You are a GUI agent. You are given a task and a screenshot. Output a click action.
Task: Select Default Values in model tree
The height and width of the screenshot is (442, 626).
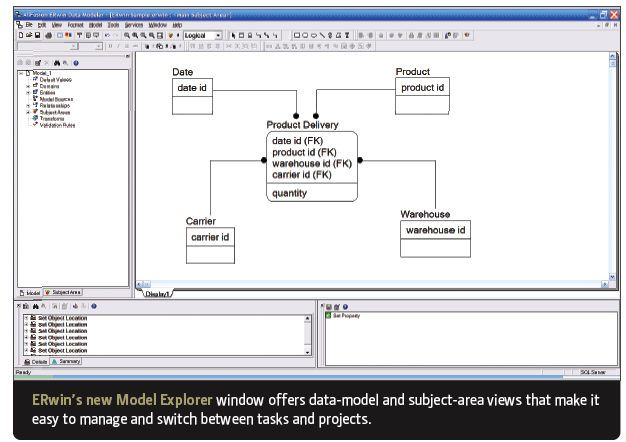pyautogui.click(x=55, y=80)
